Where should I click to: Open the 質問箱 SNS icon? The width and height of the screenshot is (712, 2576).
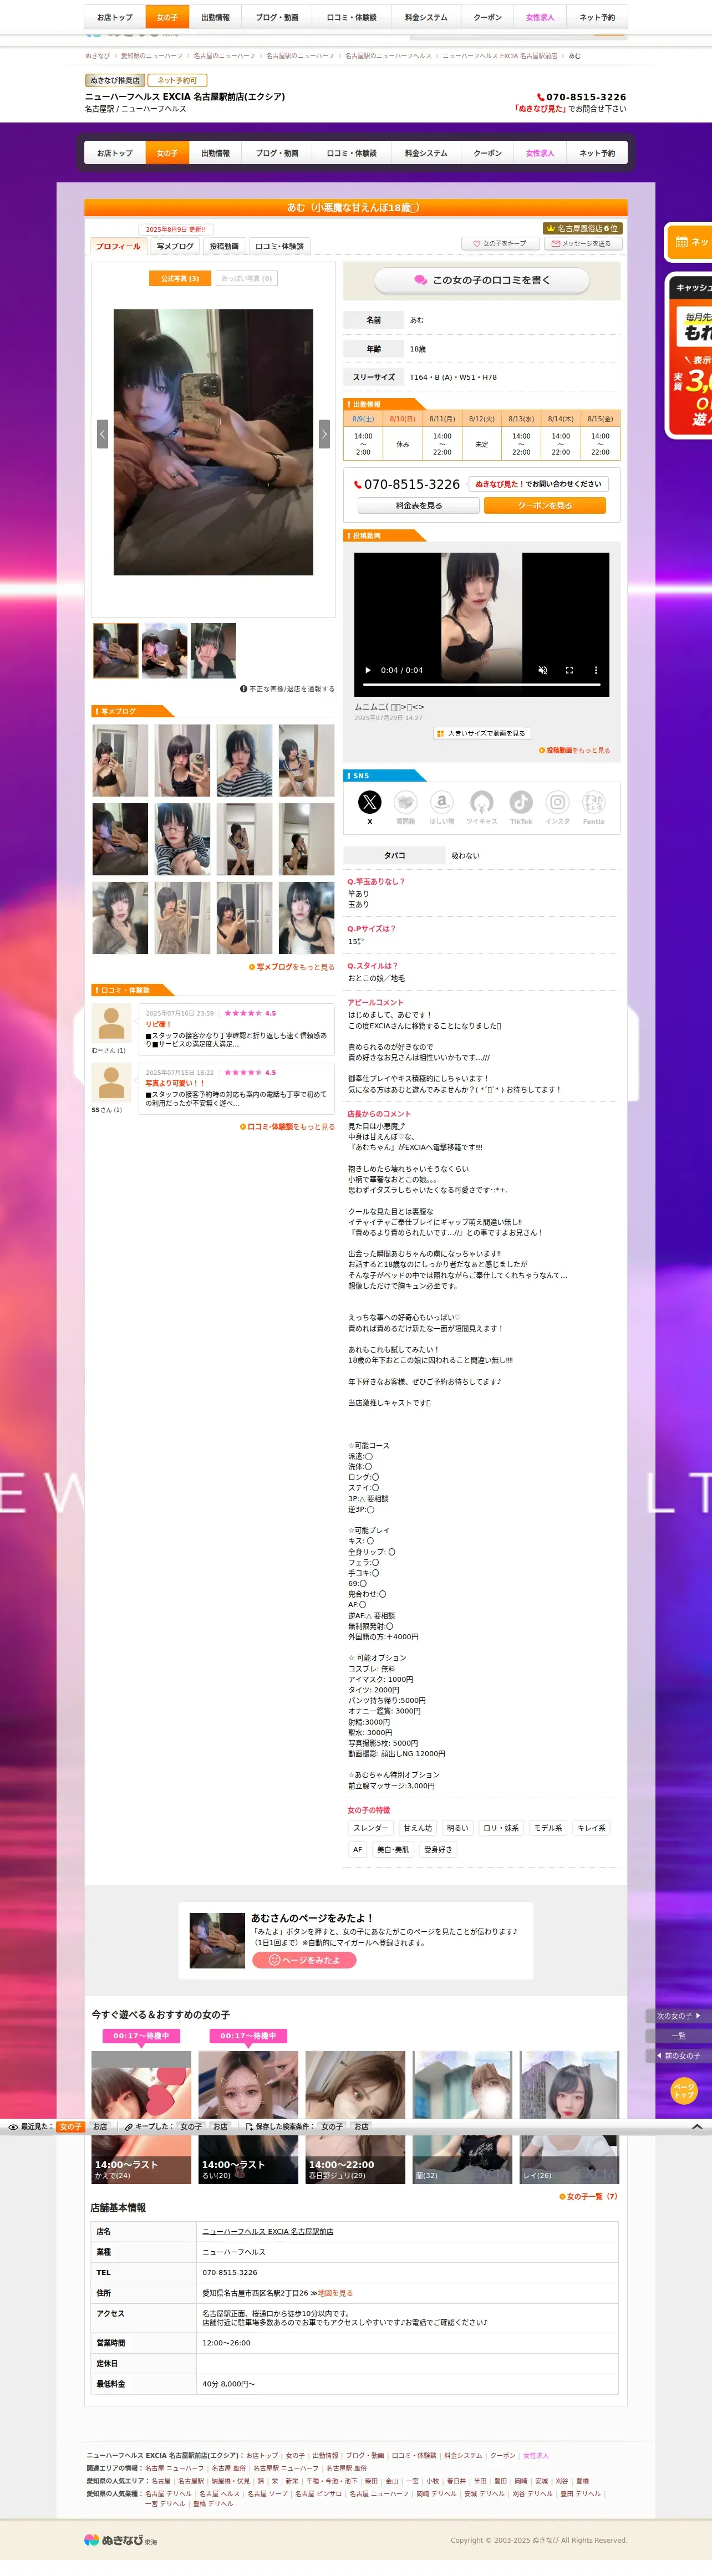pyautogui.click(x=405, y=801)
